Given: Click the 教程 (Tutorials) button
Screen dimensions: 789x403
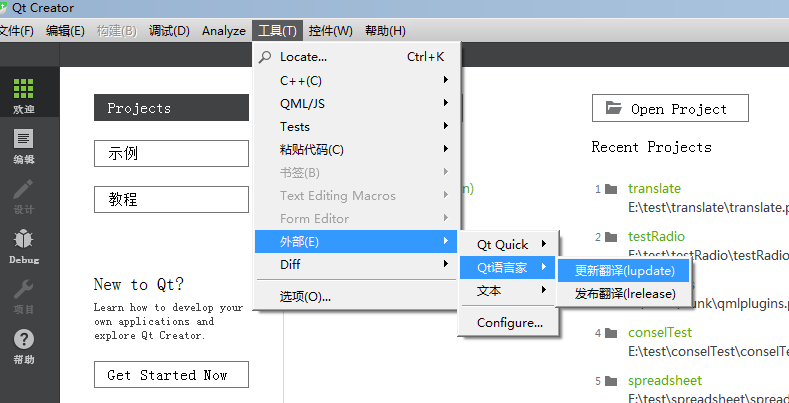Looking at the screenshot, I should pos(172,199).
